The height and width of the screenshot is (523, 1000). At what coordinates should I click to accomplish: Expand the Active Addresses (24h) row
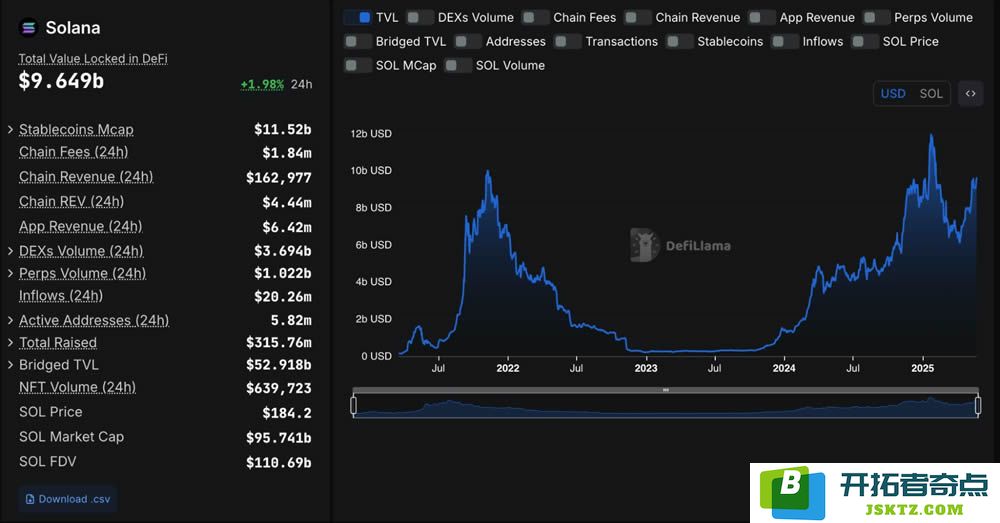(10, 320)
